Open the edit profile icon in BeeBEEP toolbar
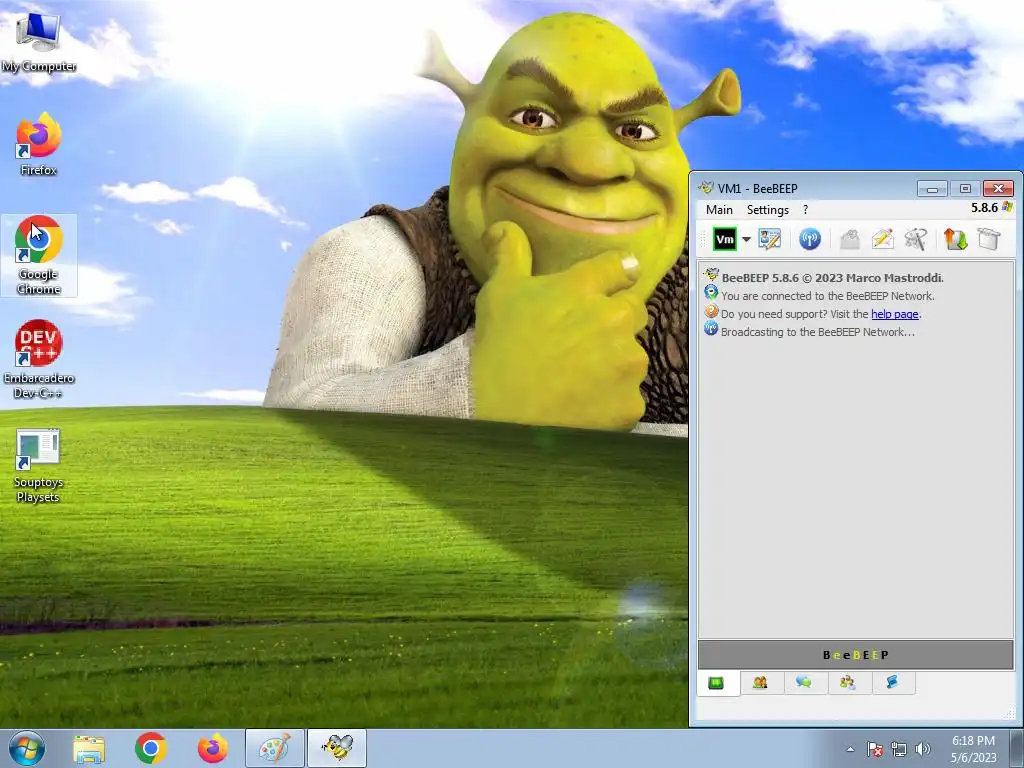The image size is (1024, 768). point(769,239)
